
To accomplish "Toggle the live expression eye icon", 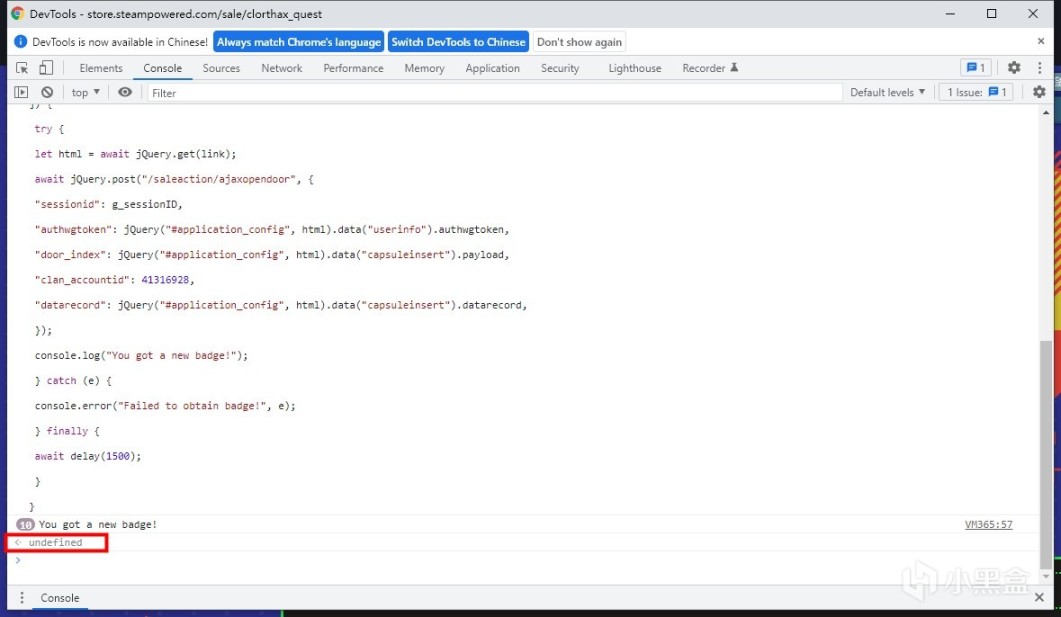I will point(125,92).
